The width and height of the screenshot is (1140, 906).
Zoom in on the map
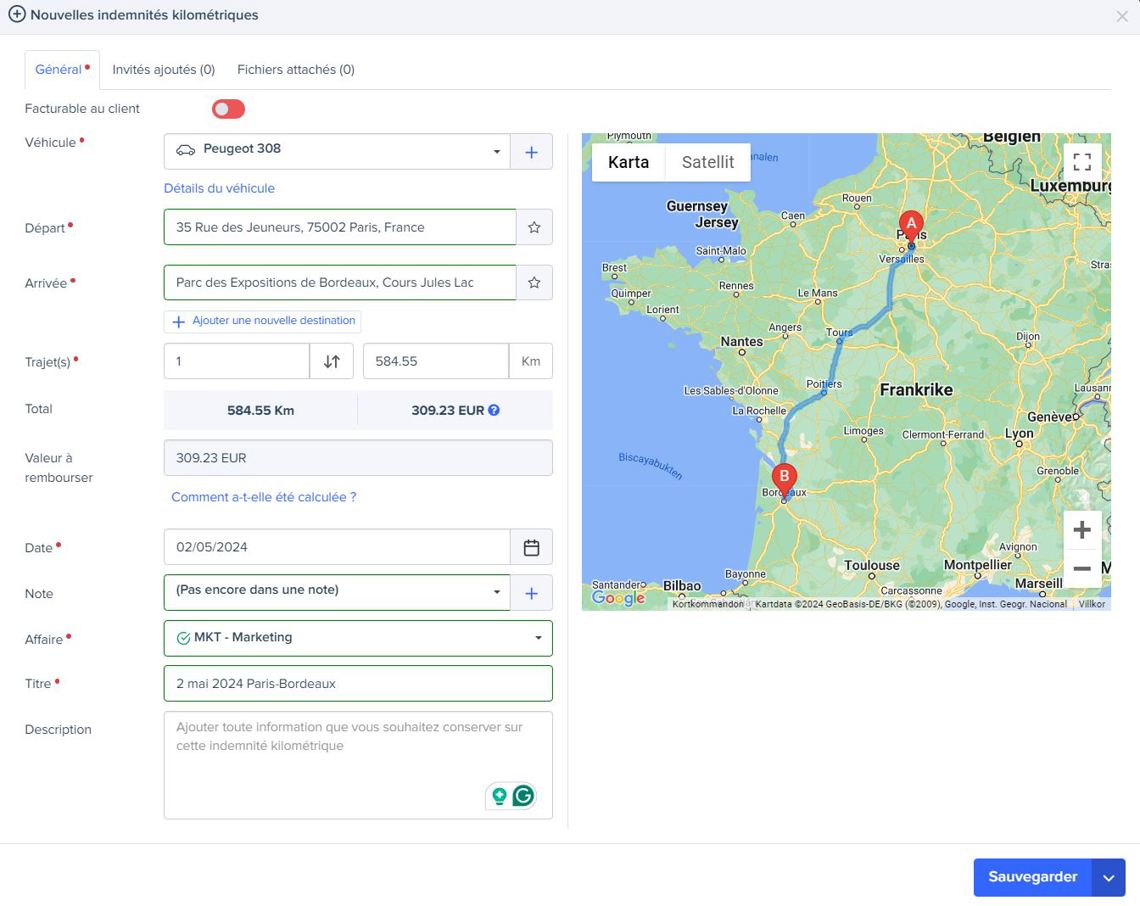tap(1081, 530)
